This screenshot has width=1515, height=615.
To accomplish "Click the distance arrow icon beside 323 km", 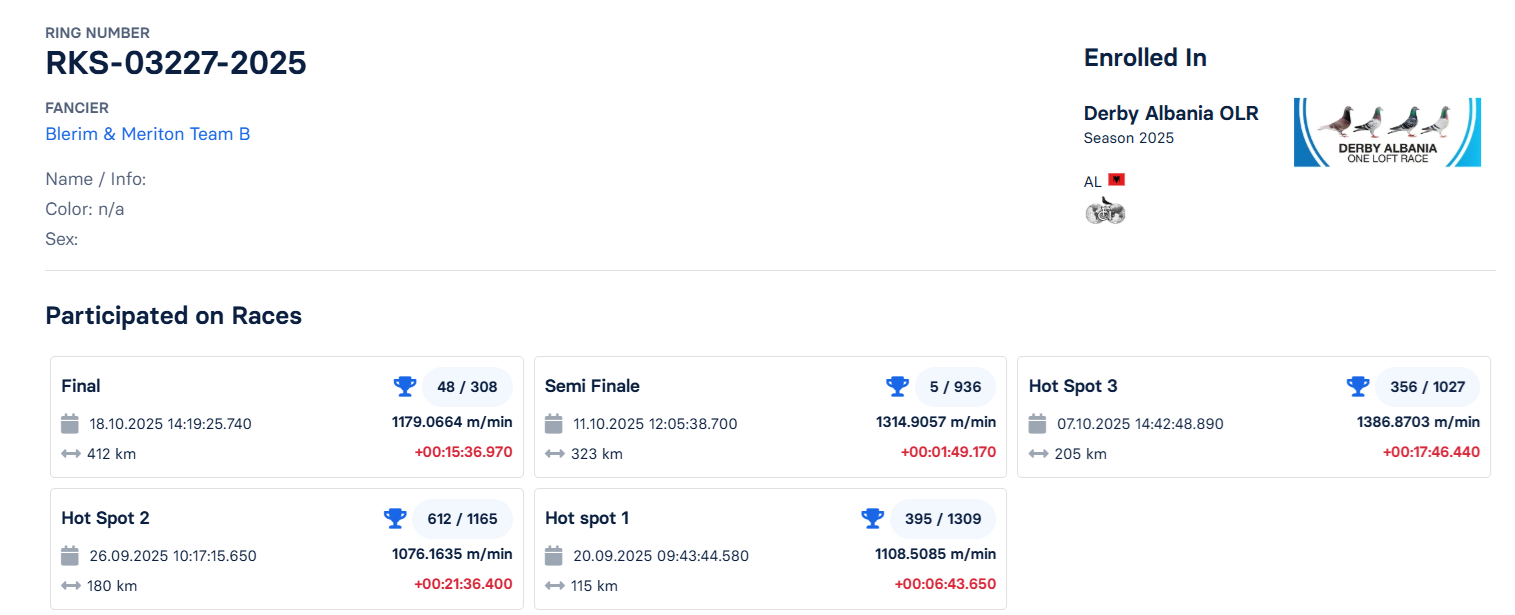I will pyautogui.click(x=554, y=454).
